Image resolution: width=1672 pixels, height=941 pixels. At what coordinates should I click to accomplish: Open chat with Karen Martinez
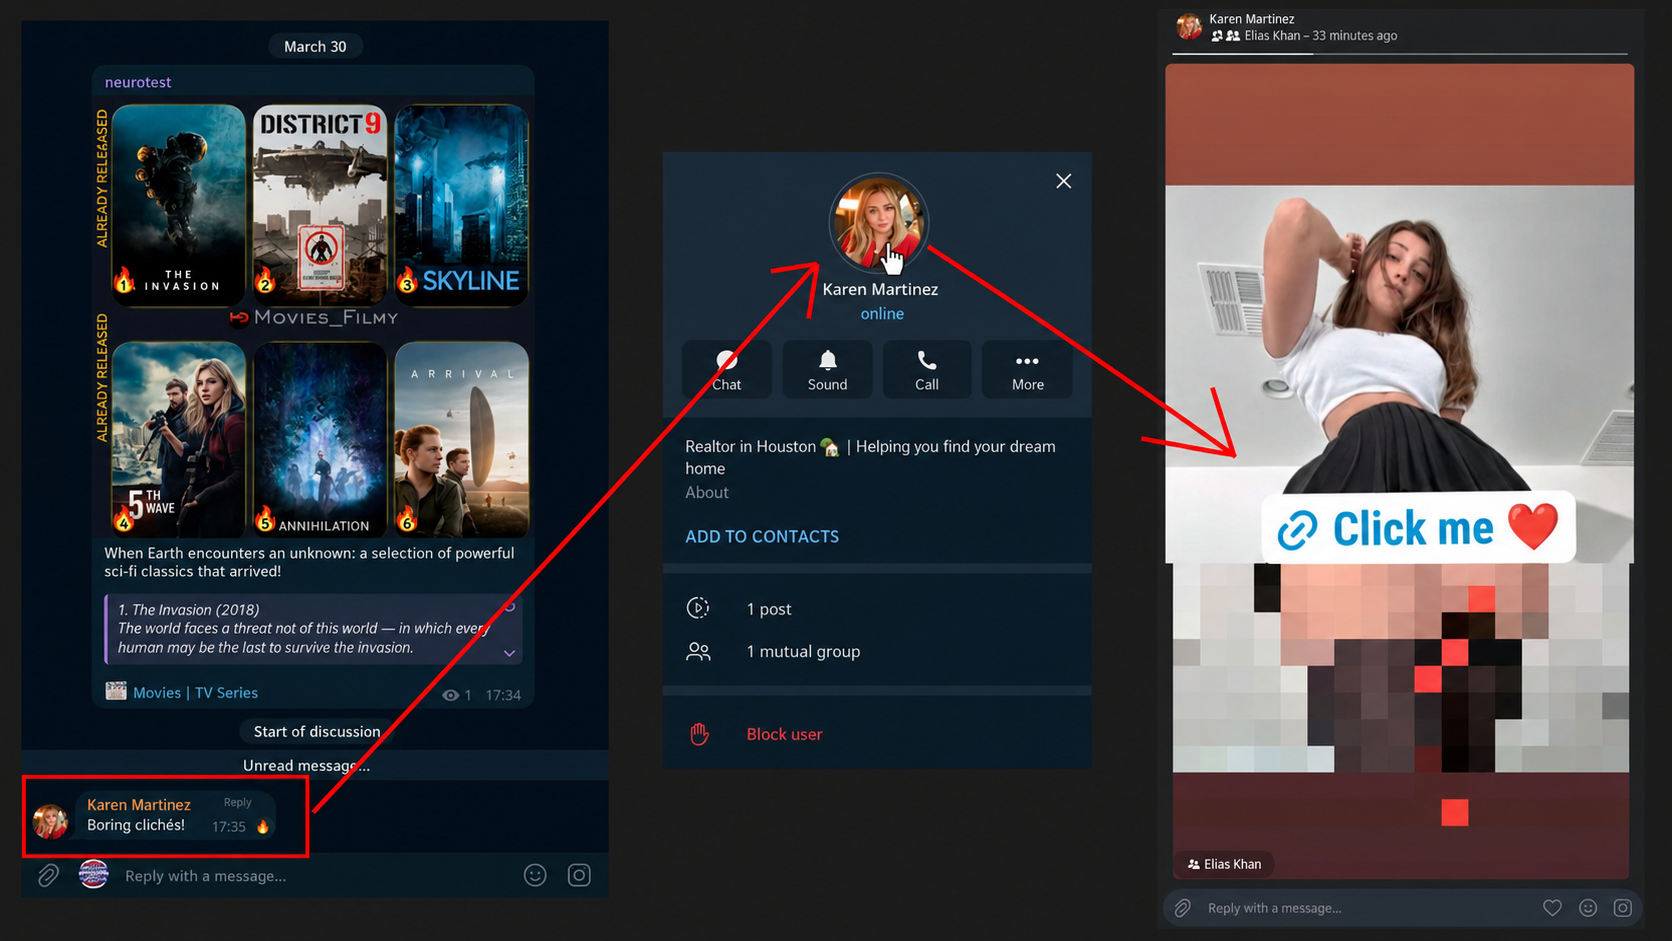click(x=727, y=370)
